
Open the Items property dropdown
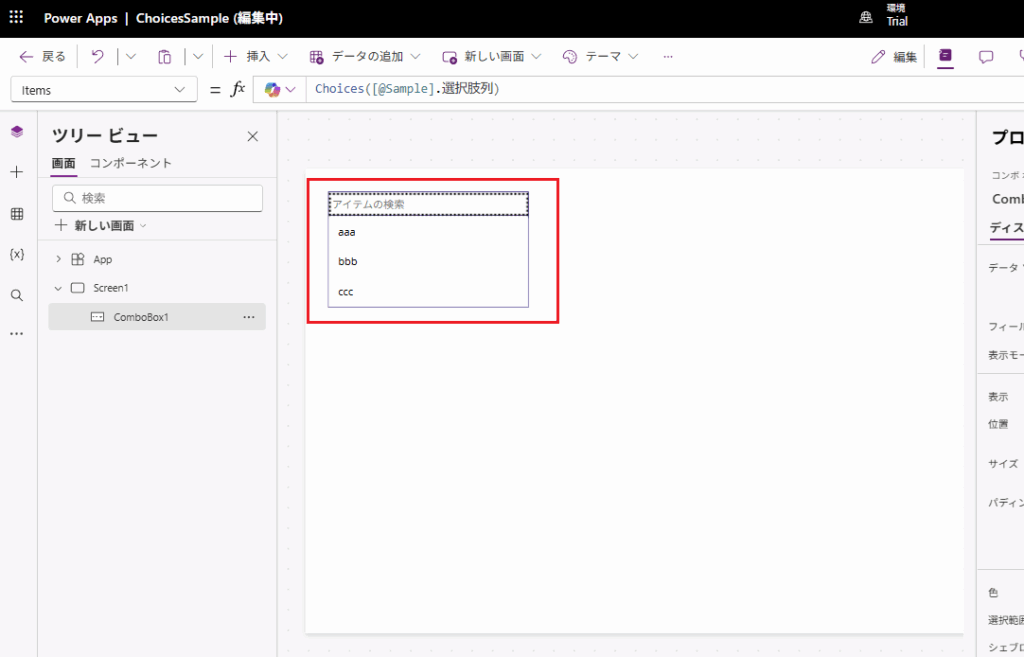coord(103,90)
